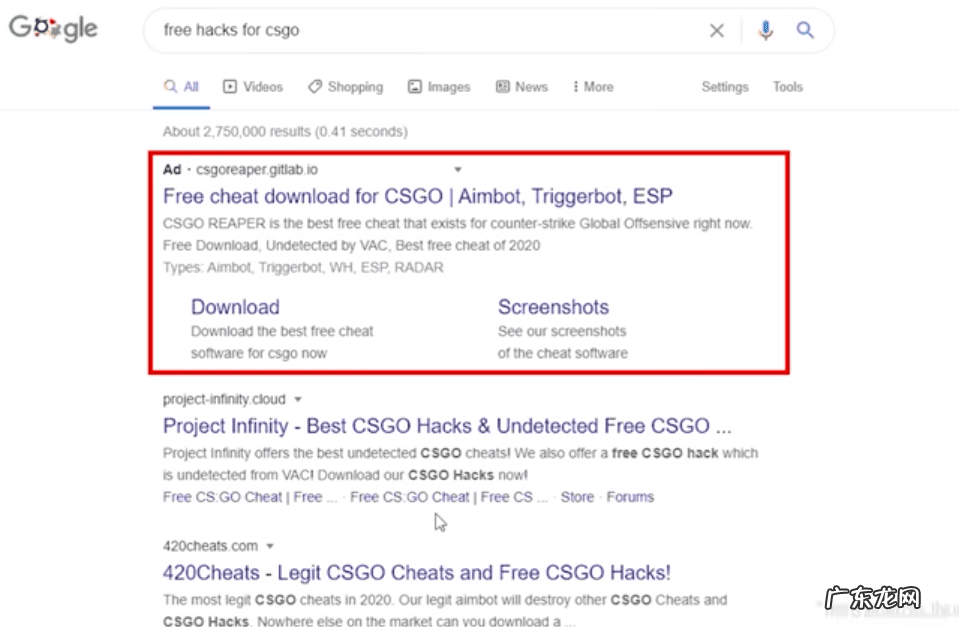Expand the project-infinity.cloud dropdown arrow
Image resolution: width=959 pixels, height=627 pixels.
[298, 400]
